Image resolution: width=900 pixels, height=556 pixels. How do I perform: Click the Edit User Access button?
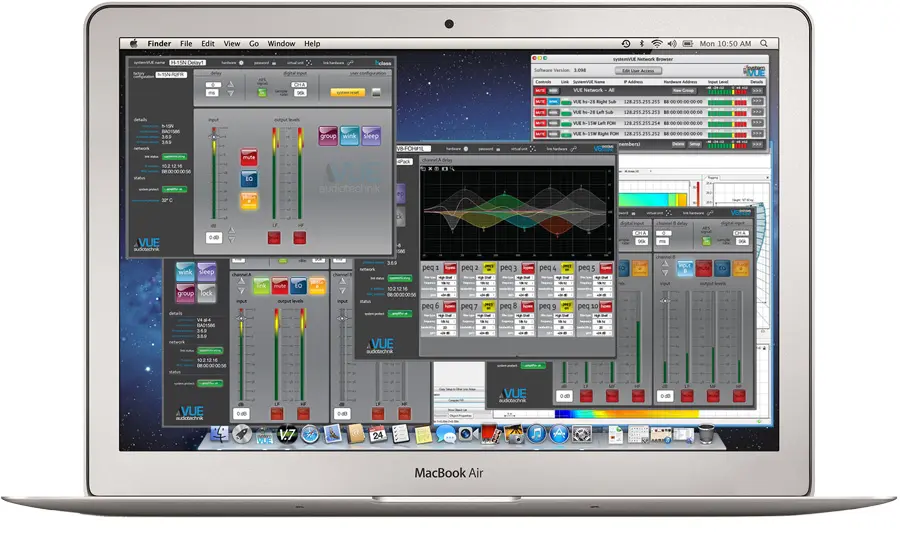[636, 71]
